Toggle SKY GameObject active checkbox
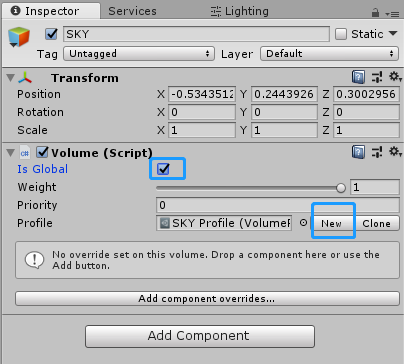Viewport: 404px width, 364px height. coord(51,34)
